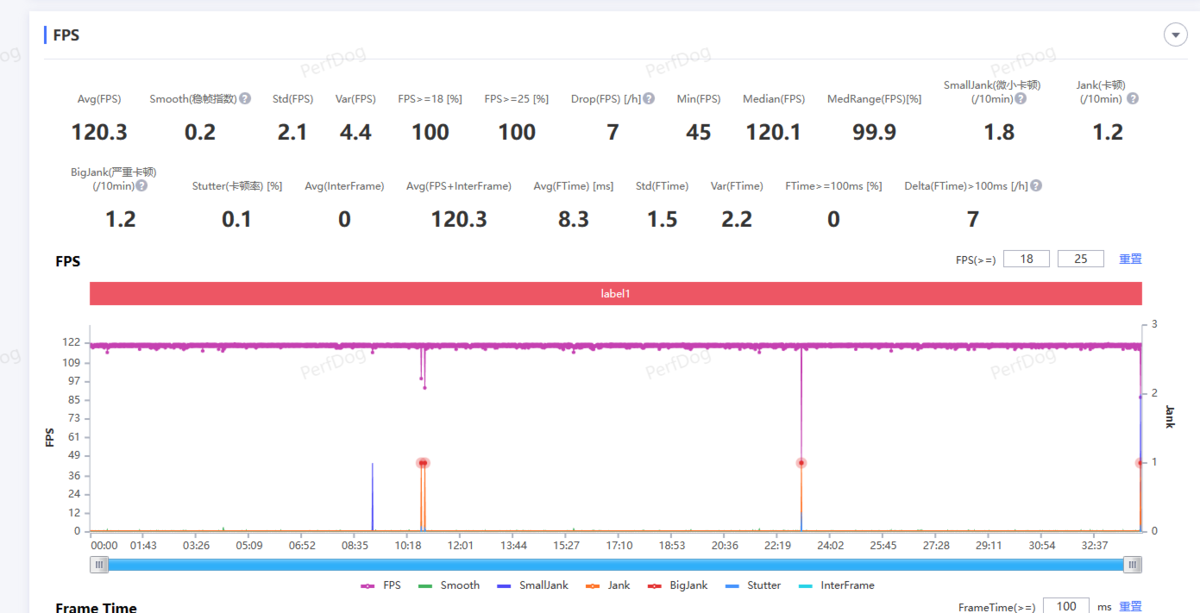Toggle FPS series in chart legend
The image size is (1200, 613).
tap(381, 585)
